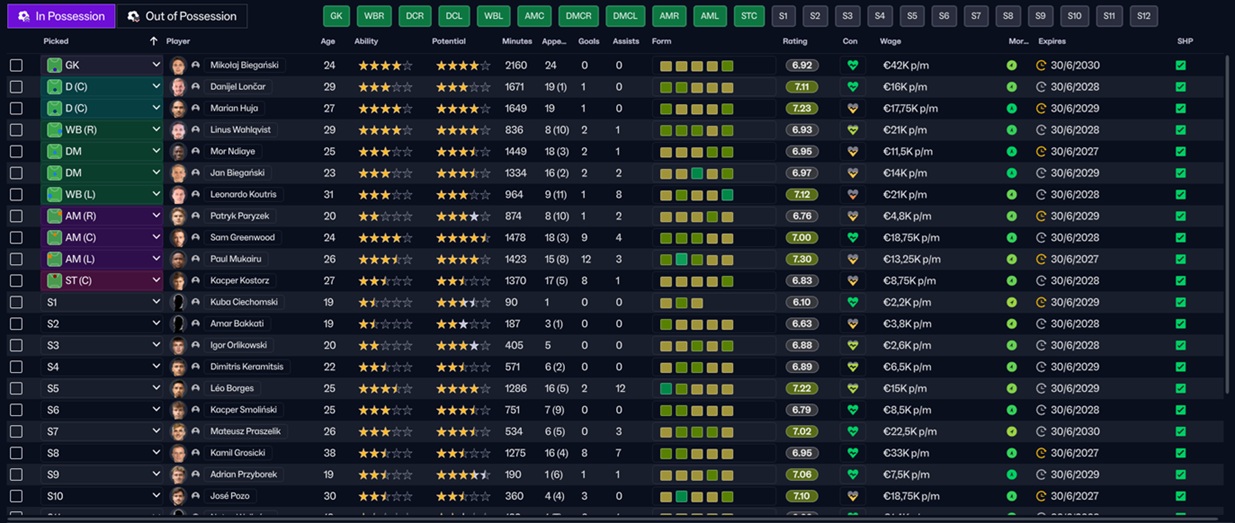Viewport: 1235px width, 523px height.
Task: Toggle SHP checkbox for Leonardo Koutris
Action: click(1181, 195)
